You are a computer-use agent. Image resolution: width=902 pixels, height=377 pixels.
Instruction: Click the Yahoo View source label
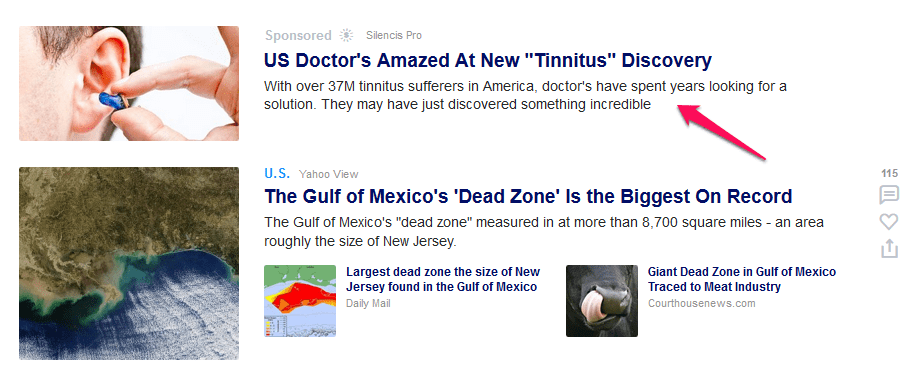tap(328, 174)
